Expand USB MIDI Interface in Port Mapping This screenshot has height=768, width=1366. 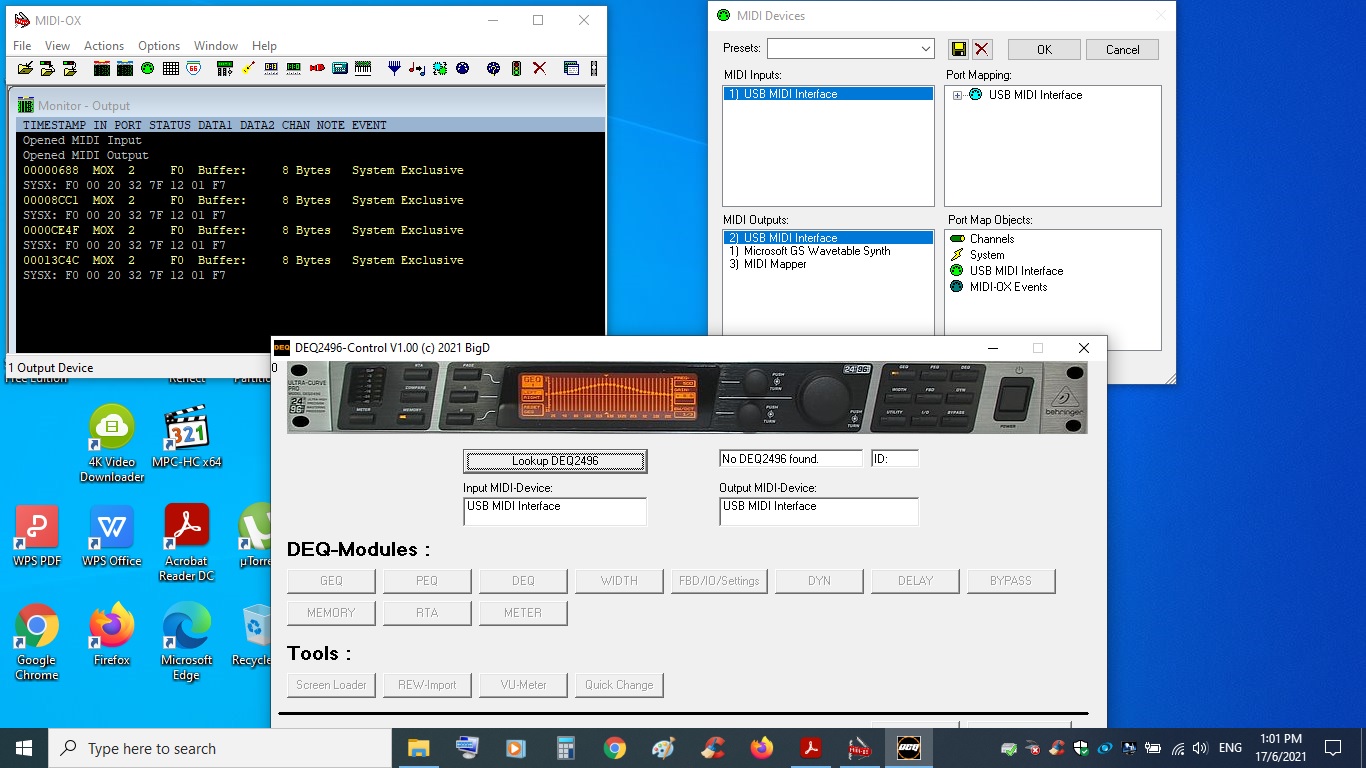pos(957,95)
